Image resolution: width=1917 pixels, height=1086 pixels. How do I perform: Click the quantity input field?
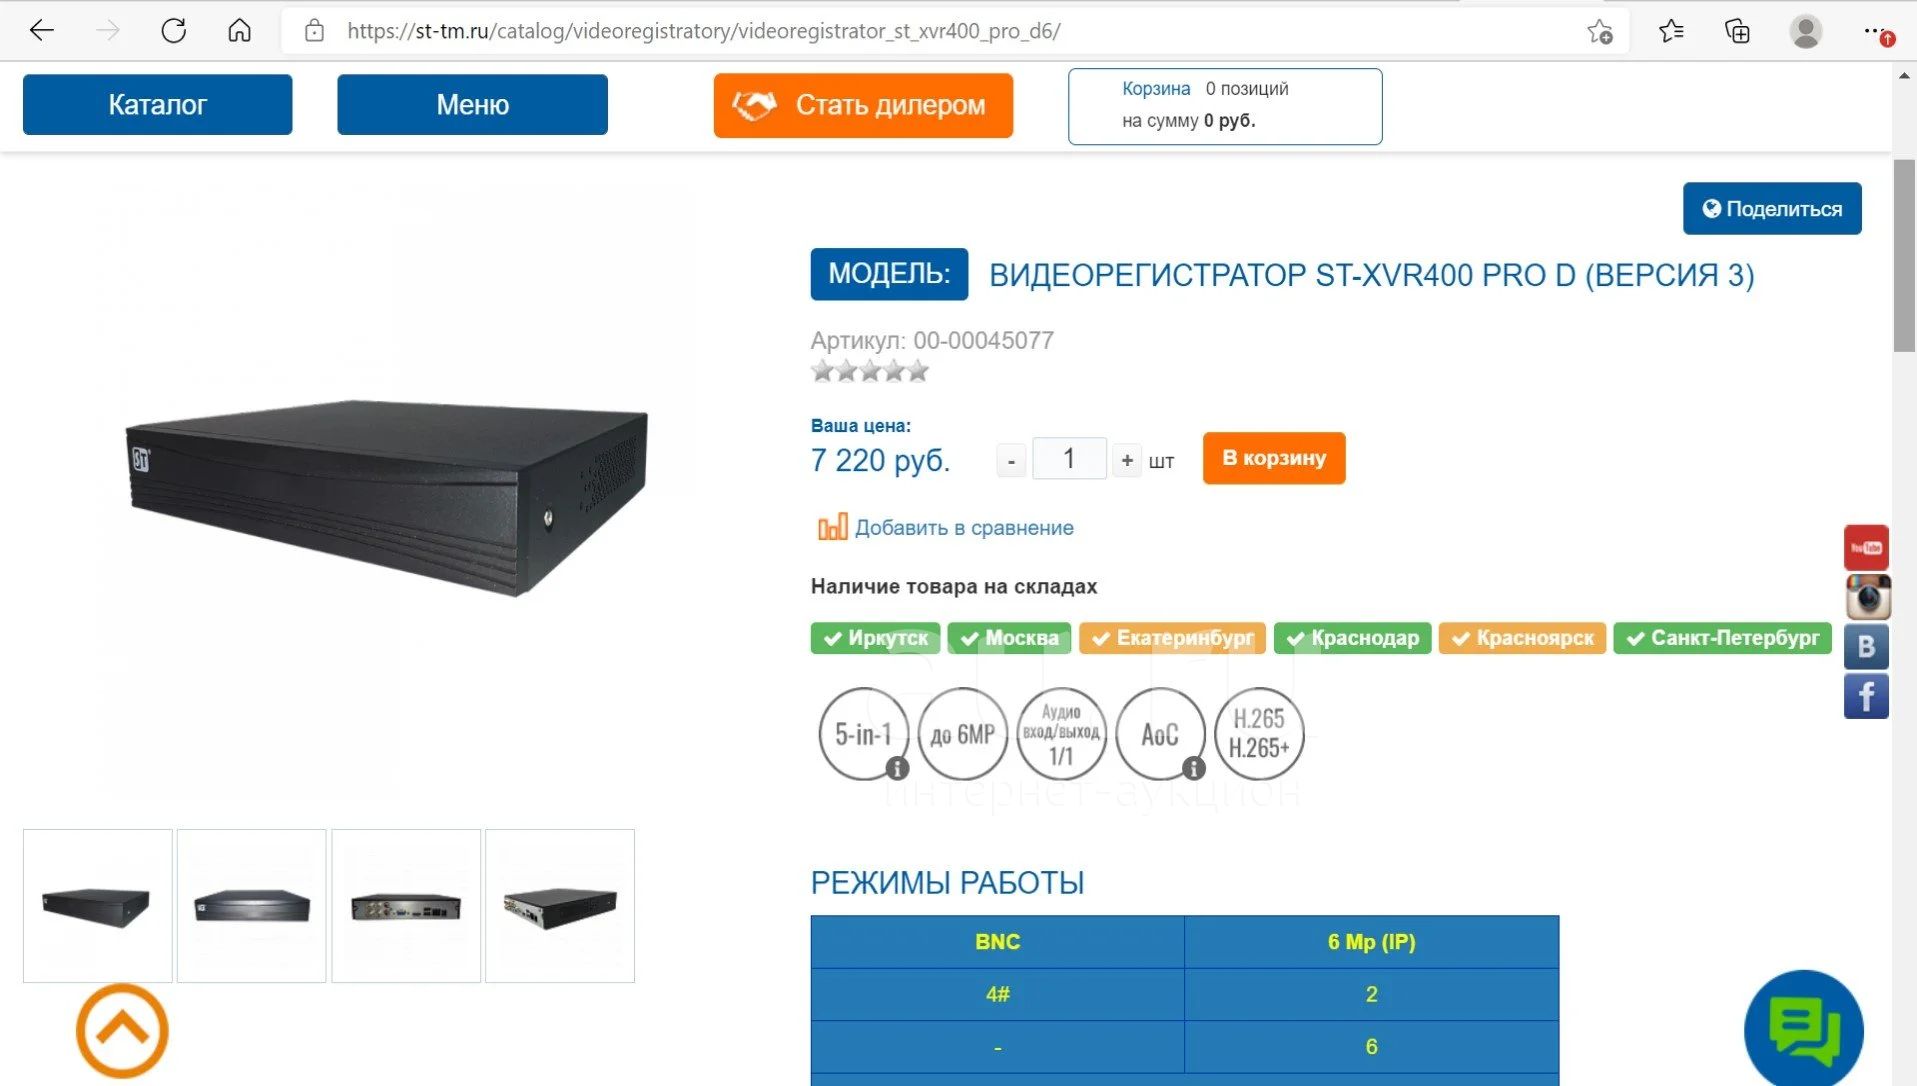tap(1069, 459)
